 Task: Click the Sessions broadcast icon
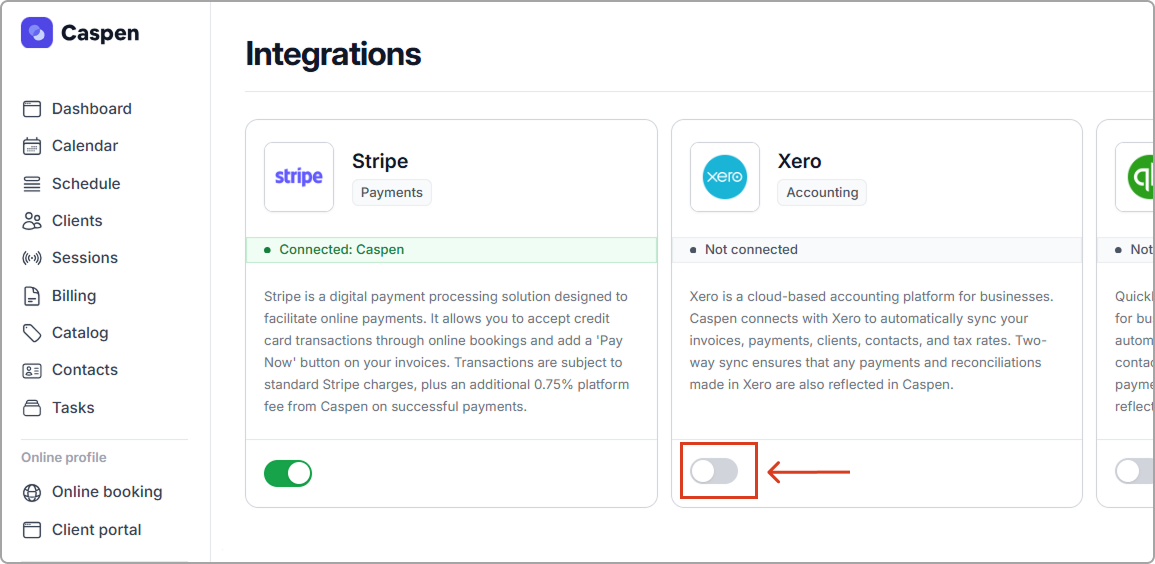click(32, 258)
